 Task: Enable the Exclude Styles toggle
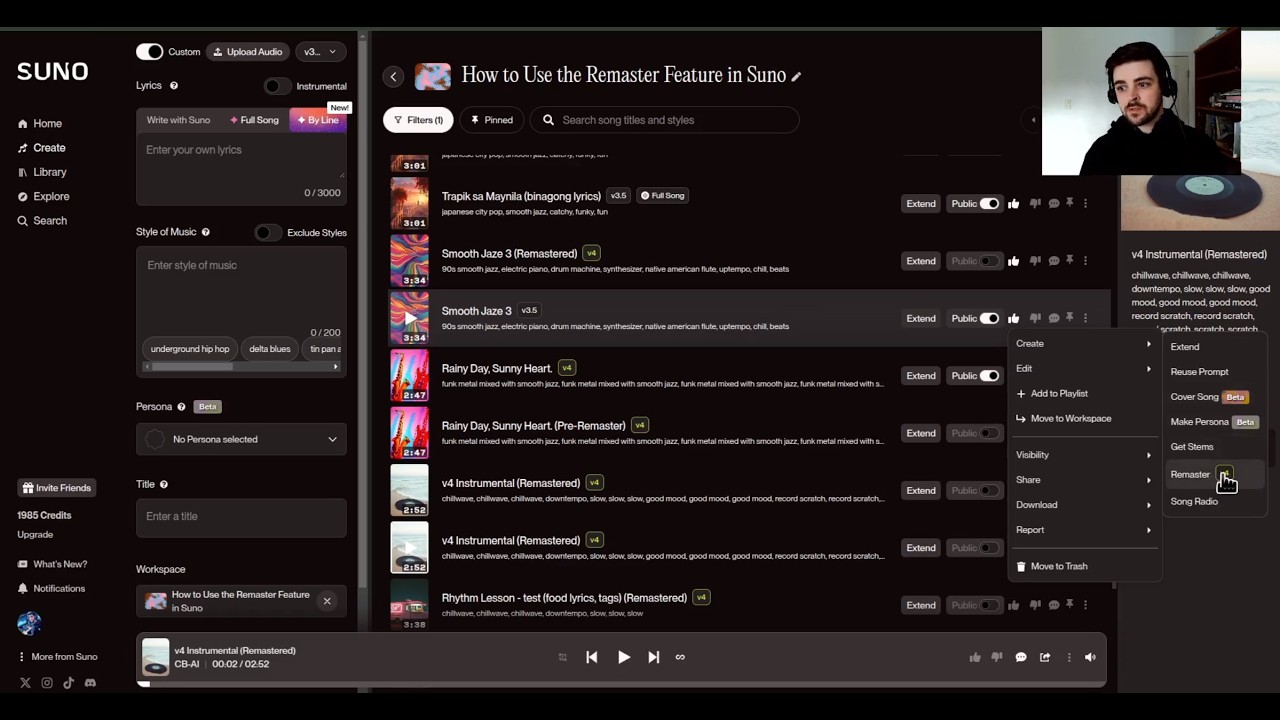coord(268,233)
